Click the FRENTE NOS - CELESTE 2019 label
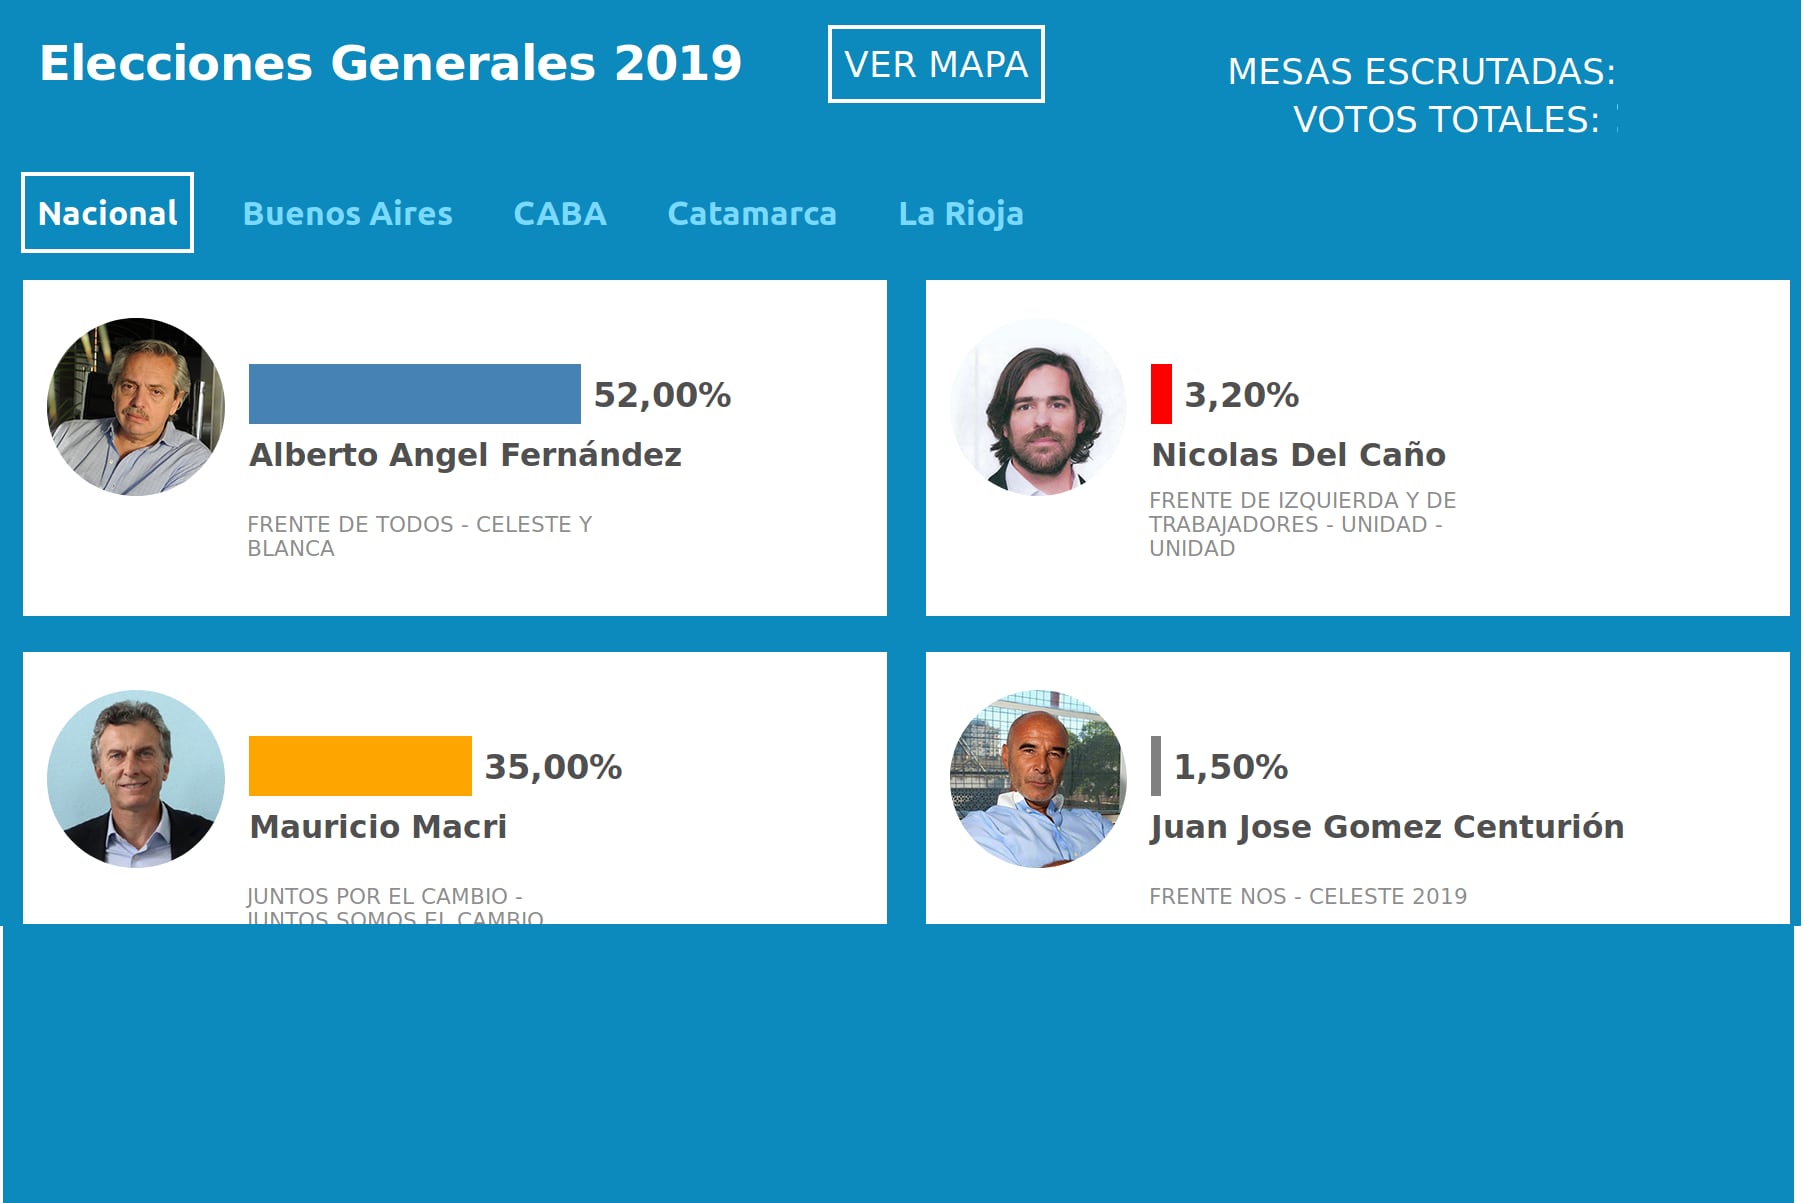 click(1308, 897)
